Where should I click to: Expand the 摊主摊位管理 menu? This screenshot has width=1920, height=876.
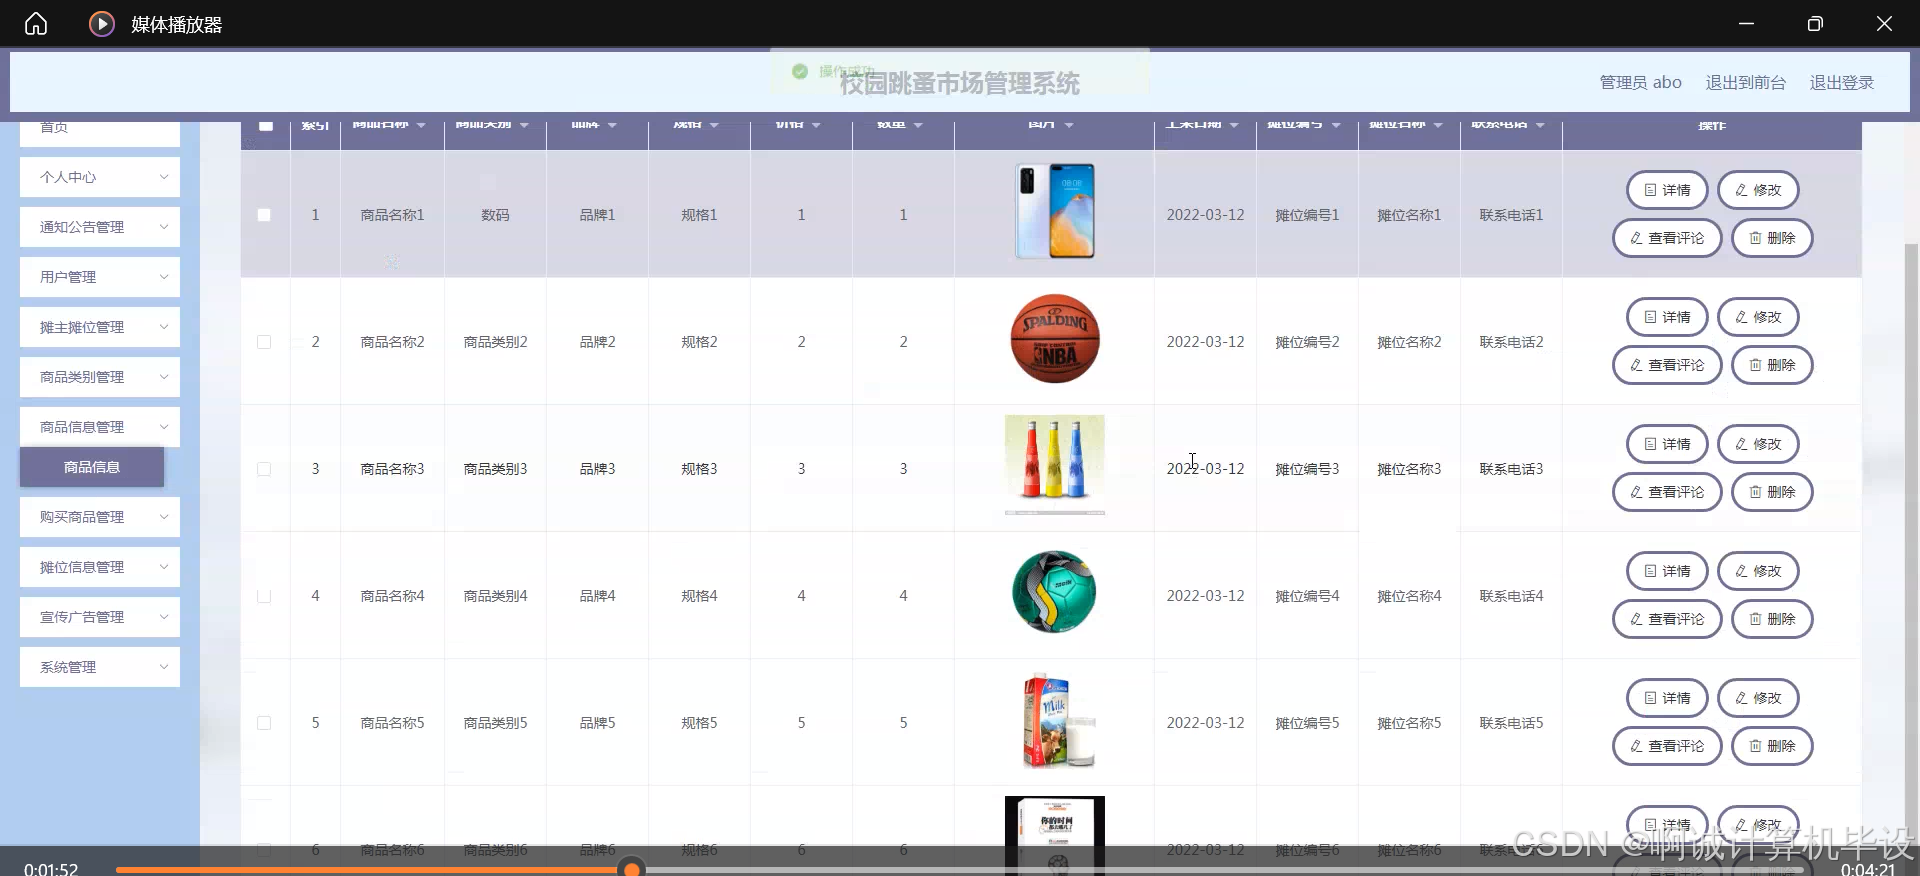(100, 327)
